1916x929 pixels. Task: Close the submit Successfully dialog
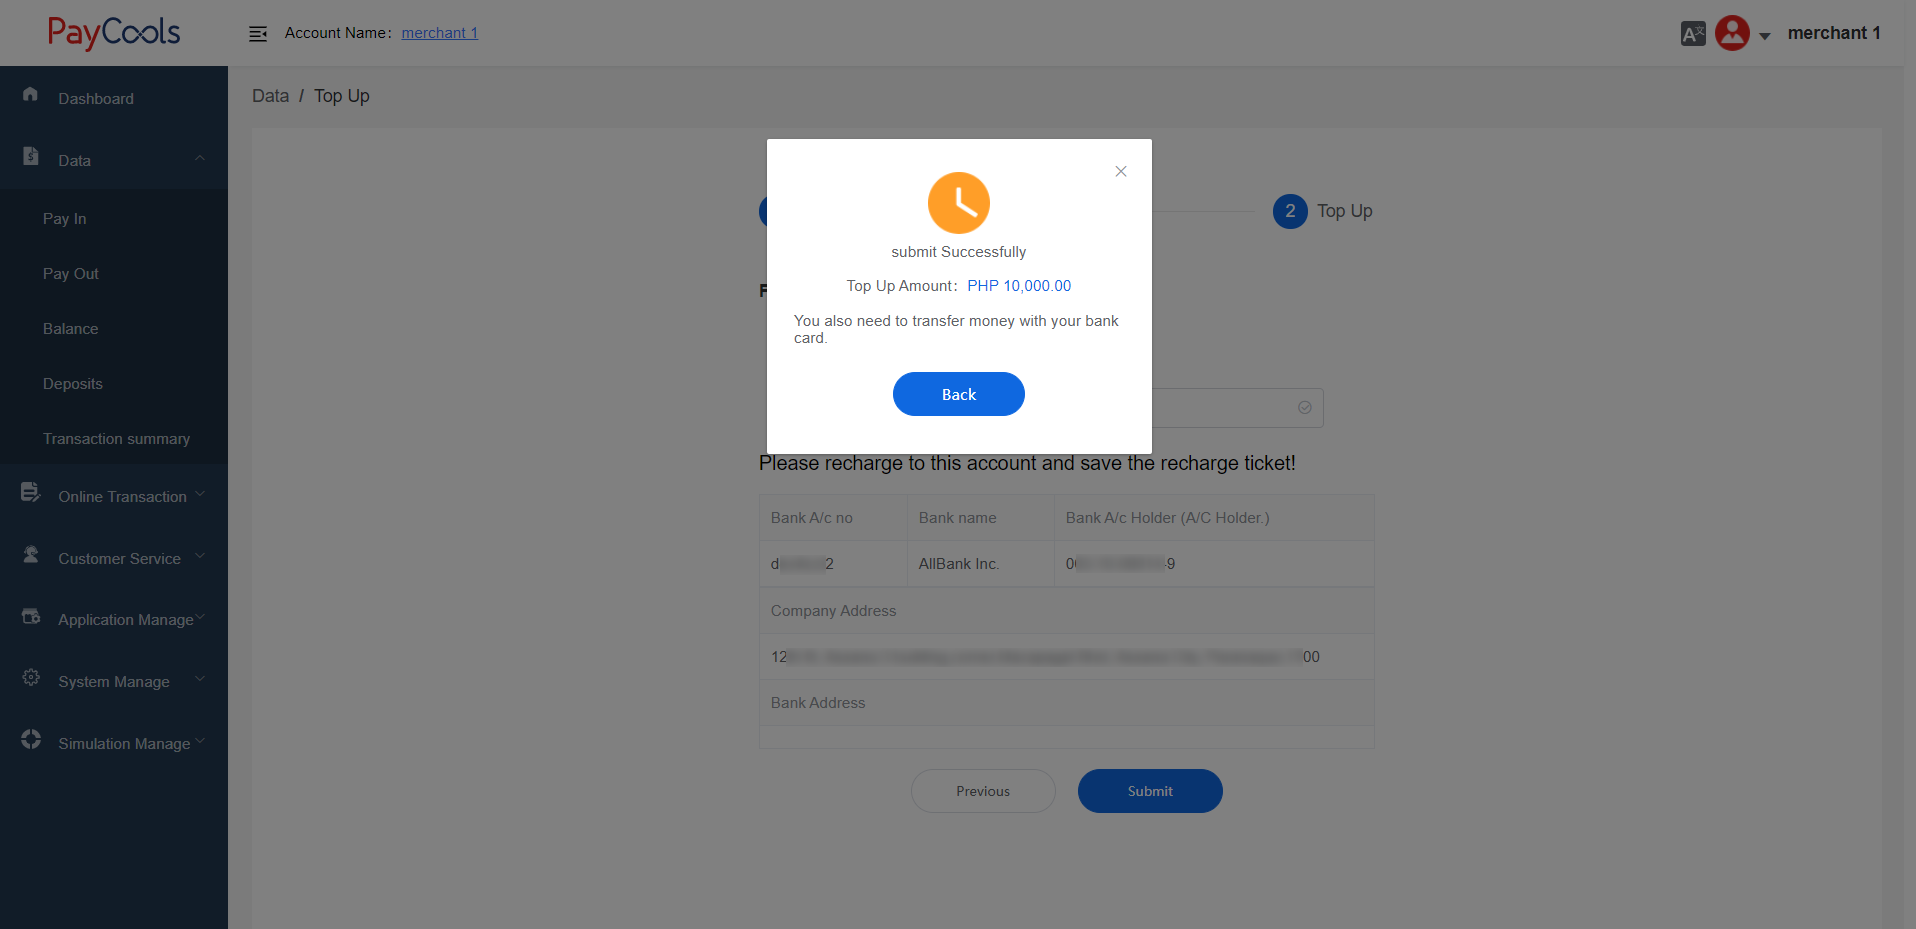point(1121,171)
